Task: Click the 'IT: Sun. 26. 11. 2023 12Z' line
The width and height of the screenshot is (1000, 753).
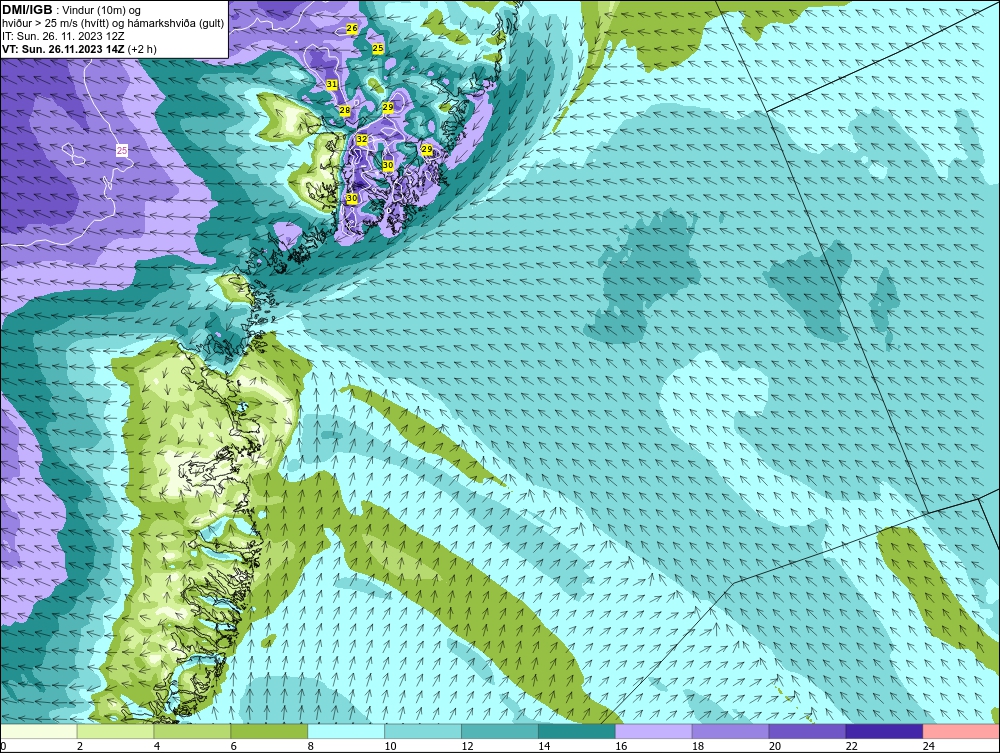Action: click(x=64, y=36)
